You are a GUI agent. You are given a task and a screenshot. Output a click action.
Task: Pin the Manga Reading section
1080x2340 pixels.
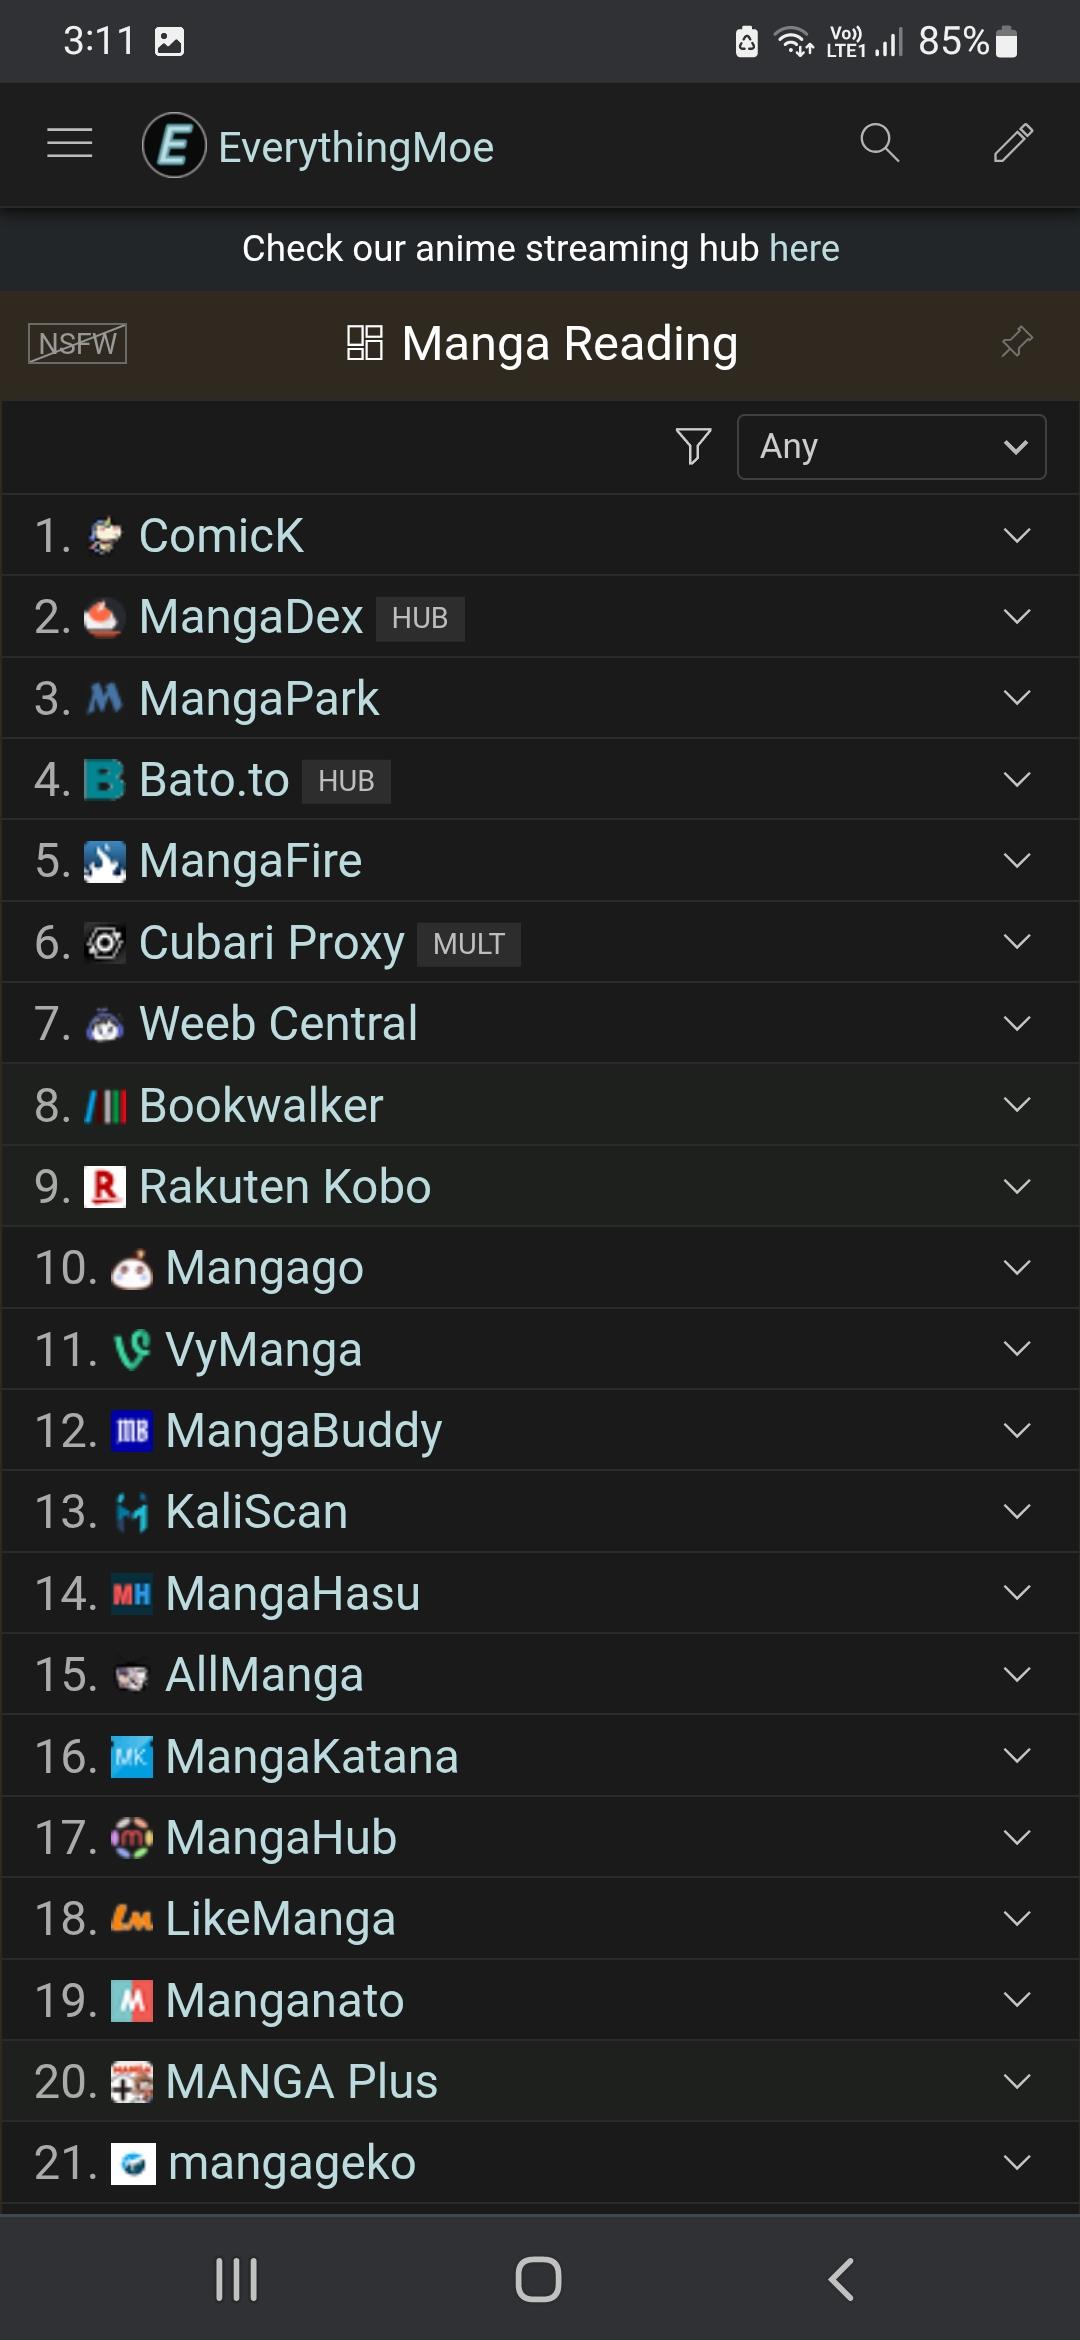(1016, 343)
